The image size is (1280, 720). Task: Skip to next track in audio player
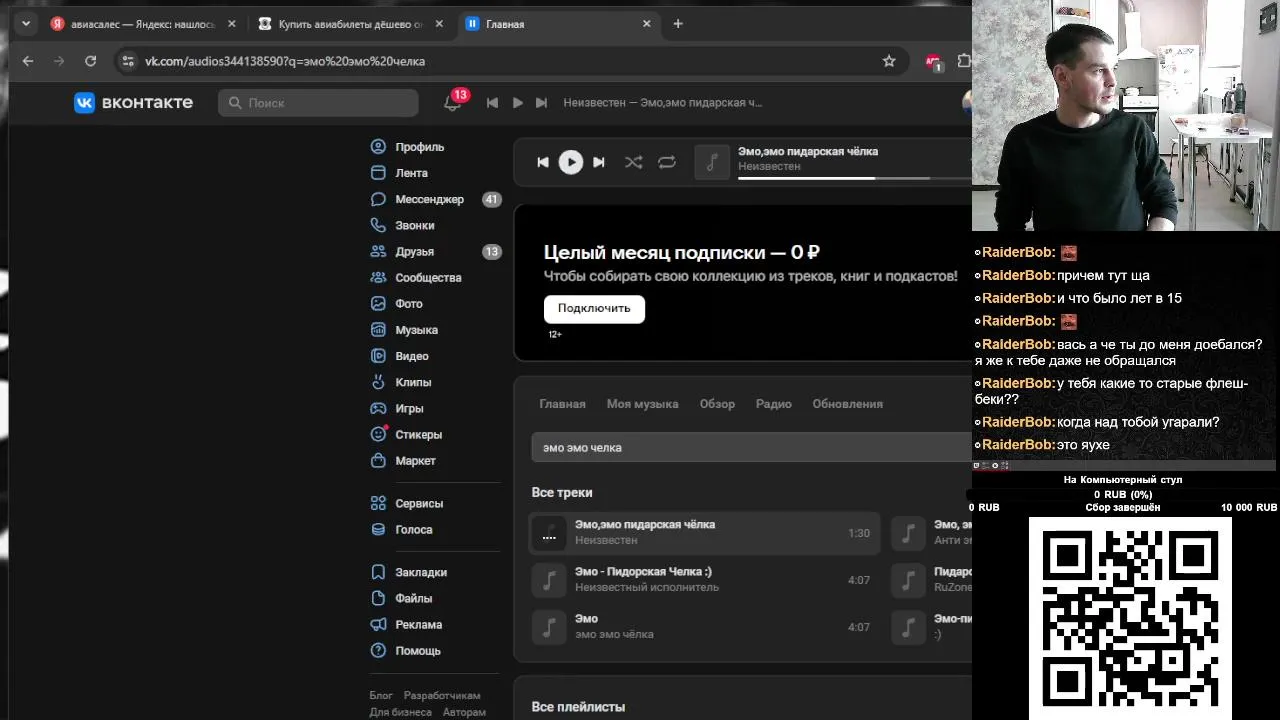click(x=598, y=162)
